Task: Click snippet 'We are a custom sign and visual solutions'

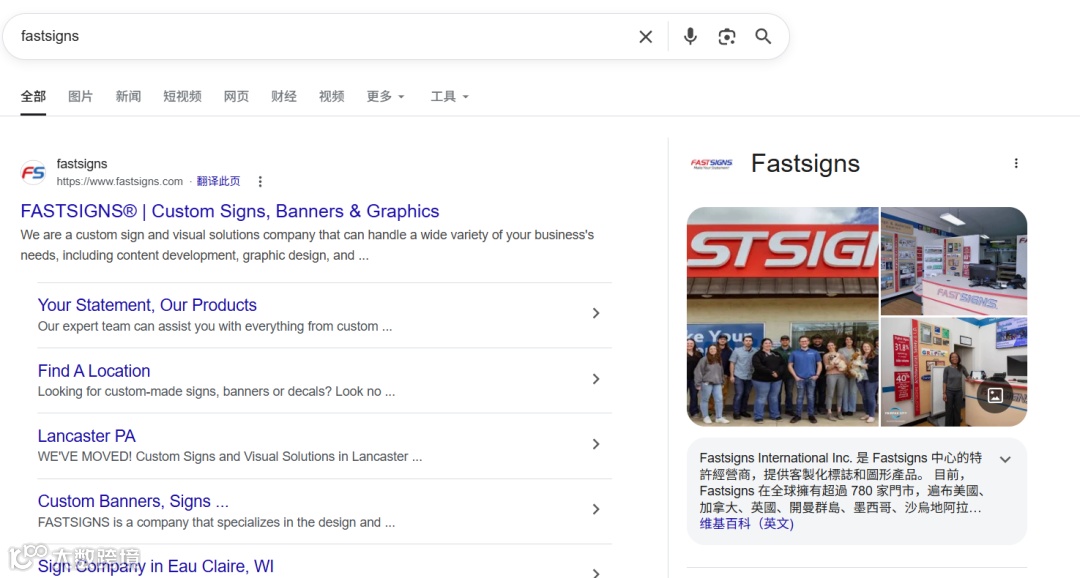Action: click(x=307, y=245)
